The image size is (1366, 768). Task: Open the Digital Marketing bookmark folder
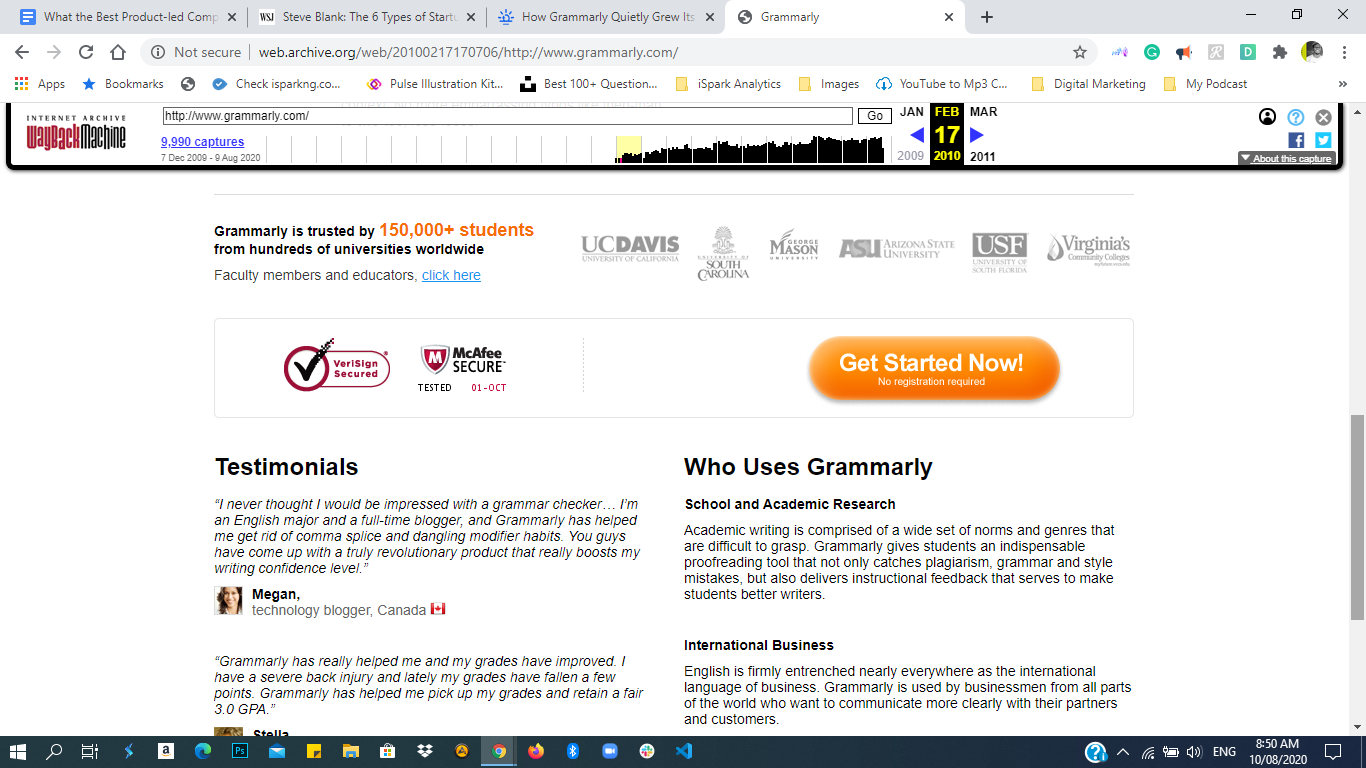(x=1088, y=84)
